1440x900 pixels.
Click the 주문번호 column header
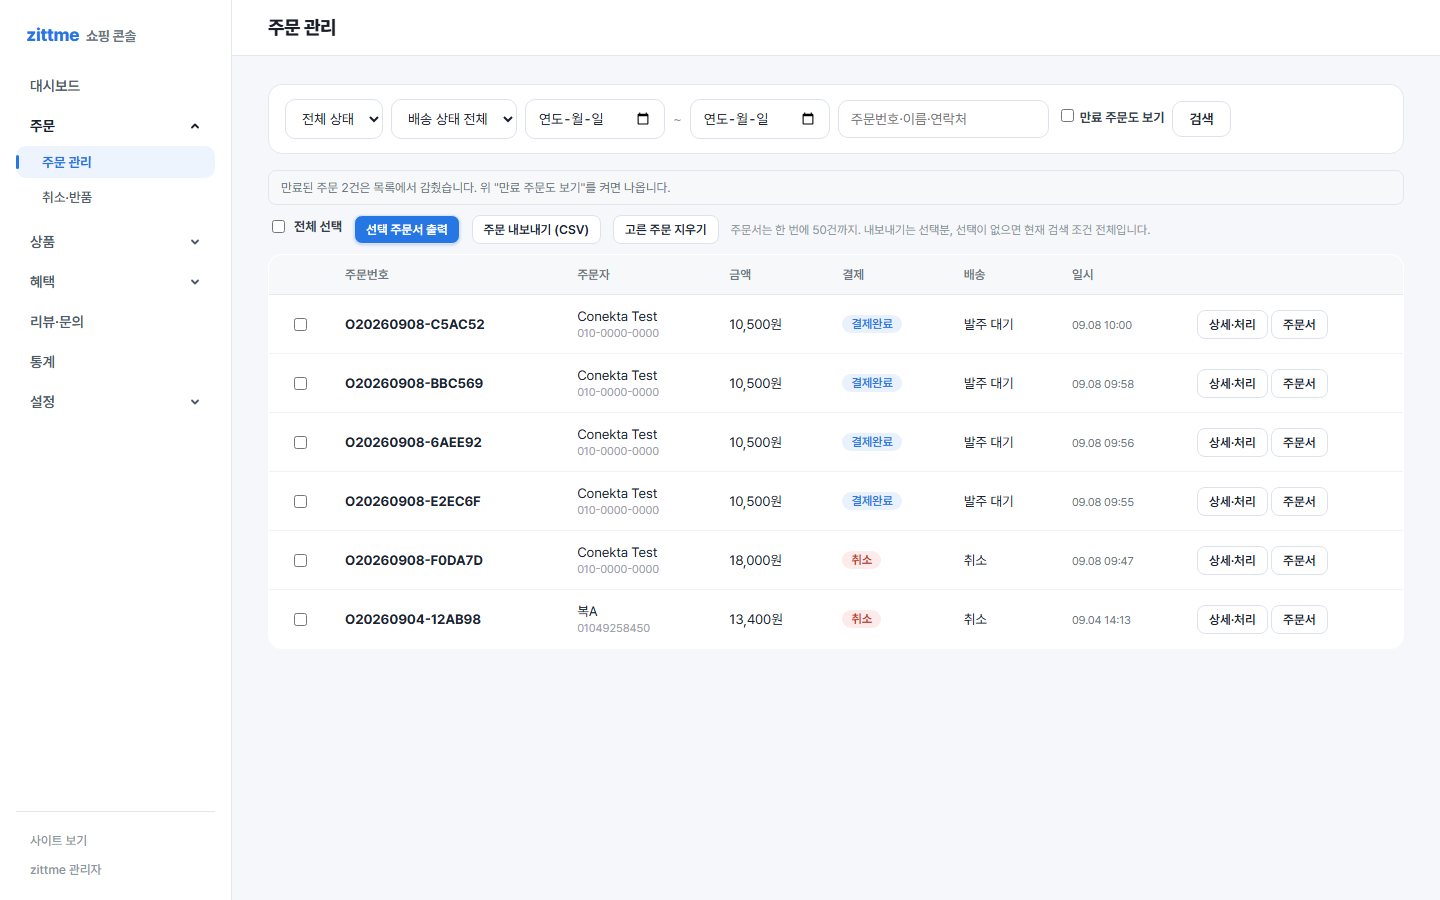367,275
